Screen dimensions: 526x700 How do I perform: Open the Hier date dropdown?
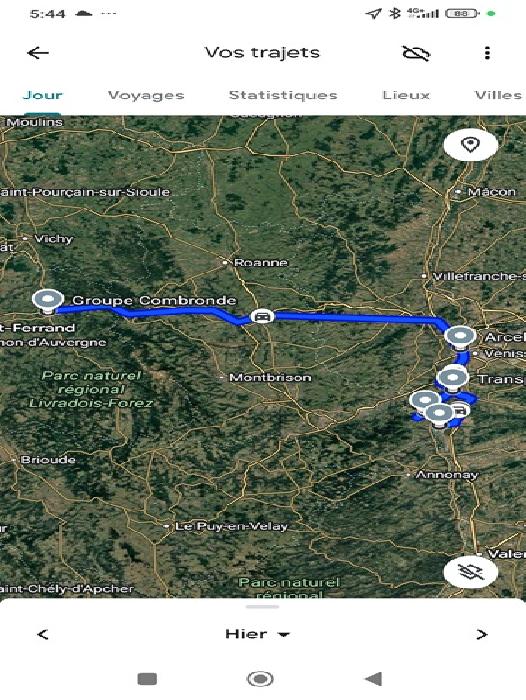258,634
